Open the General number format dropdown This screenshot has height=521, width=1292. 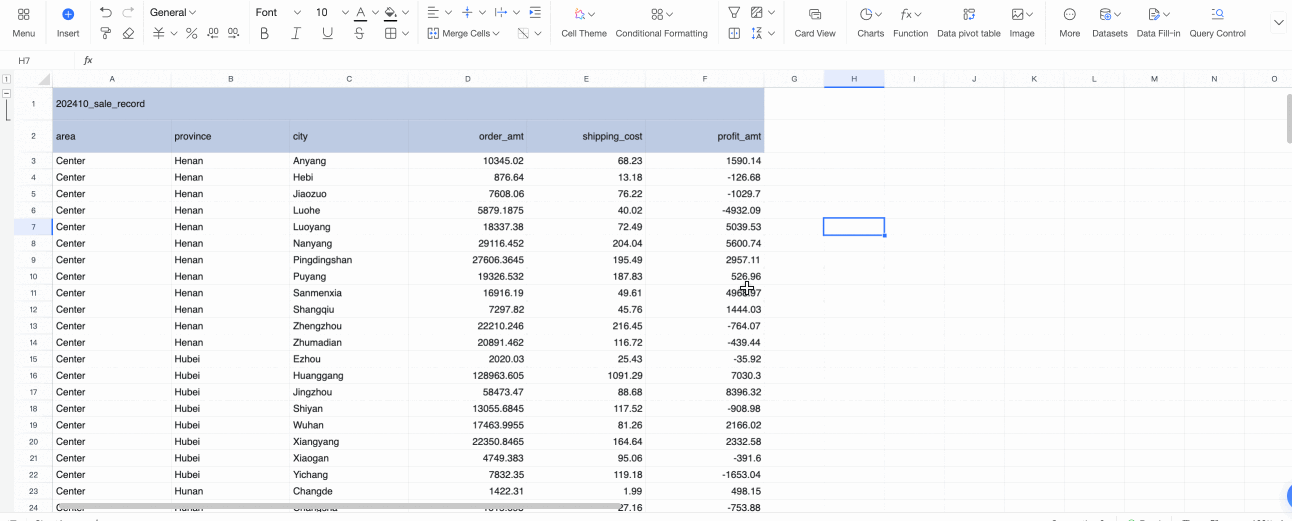172,13
